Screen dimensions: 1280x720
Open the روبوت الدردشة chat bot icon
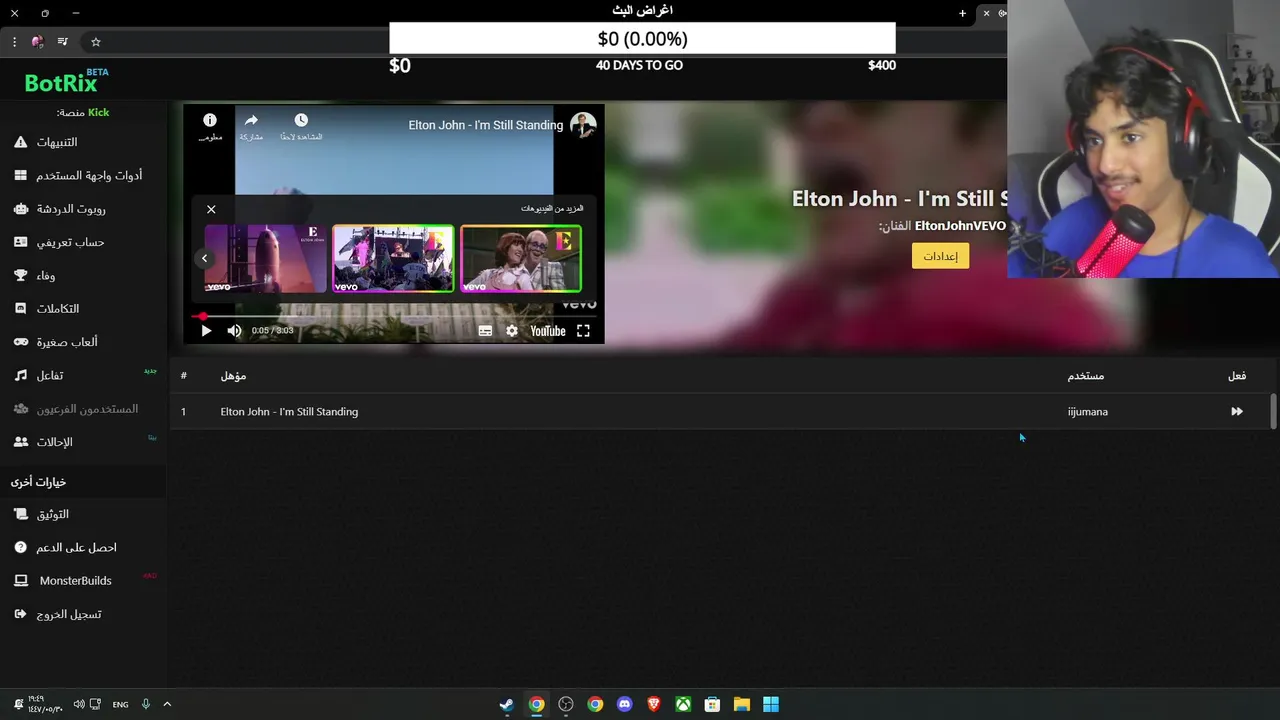click(x=20, y=209)
